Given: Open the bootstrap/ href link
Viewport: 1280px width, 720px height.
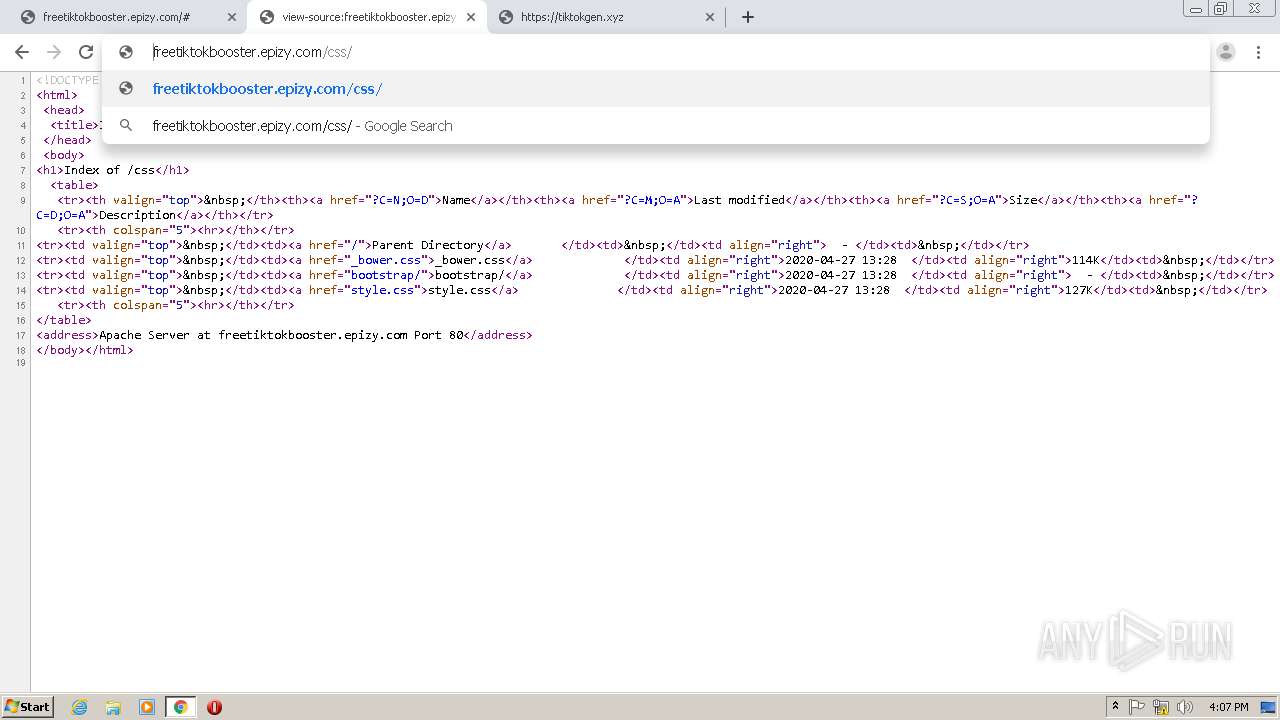Looking at the screenshot, I should pos(386,275).
